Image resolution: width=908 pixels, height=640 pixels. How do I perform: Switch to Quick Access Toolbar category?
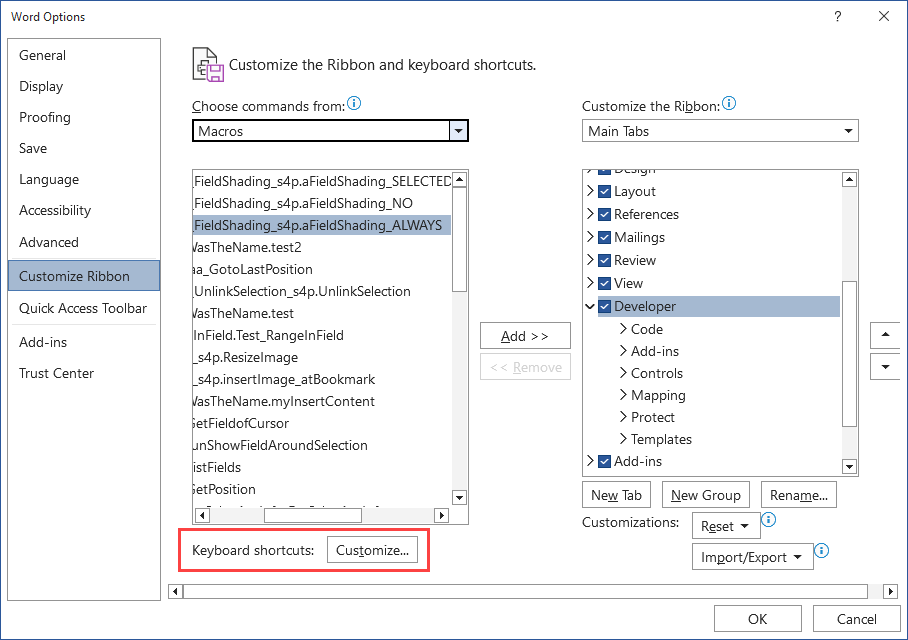(83, 308)
